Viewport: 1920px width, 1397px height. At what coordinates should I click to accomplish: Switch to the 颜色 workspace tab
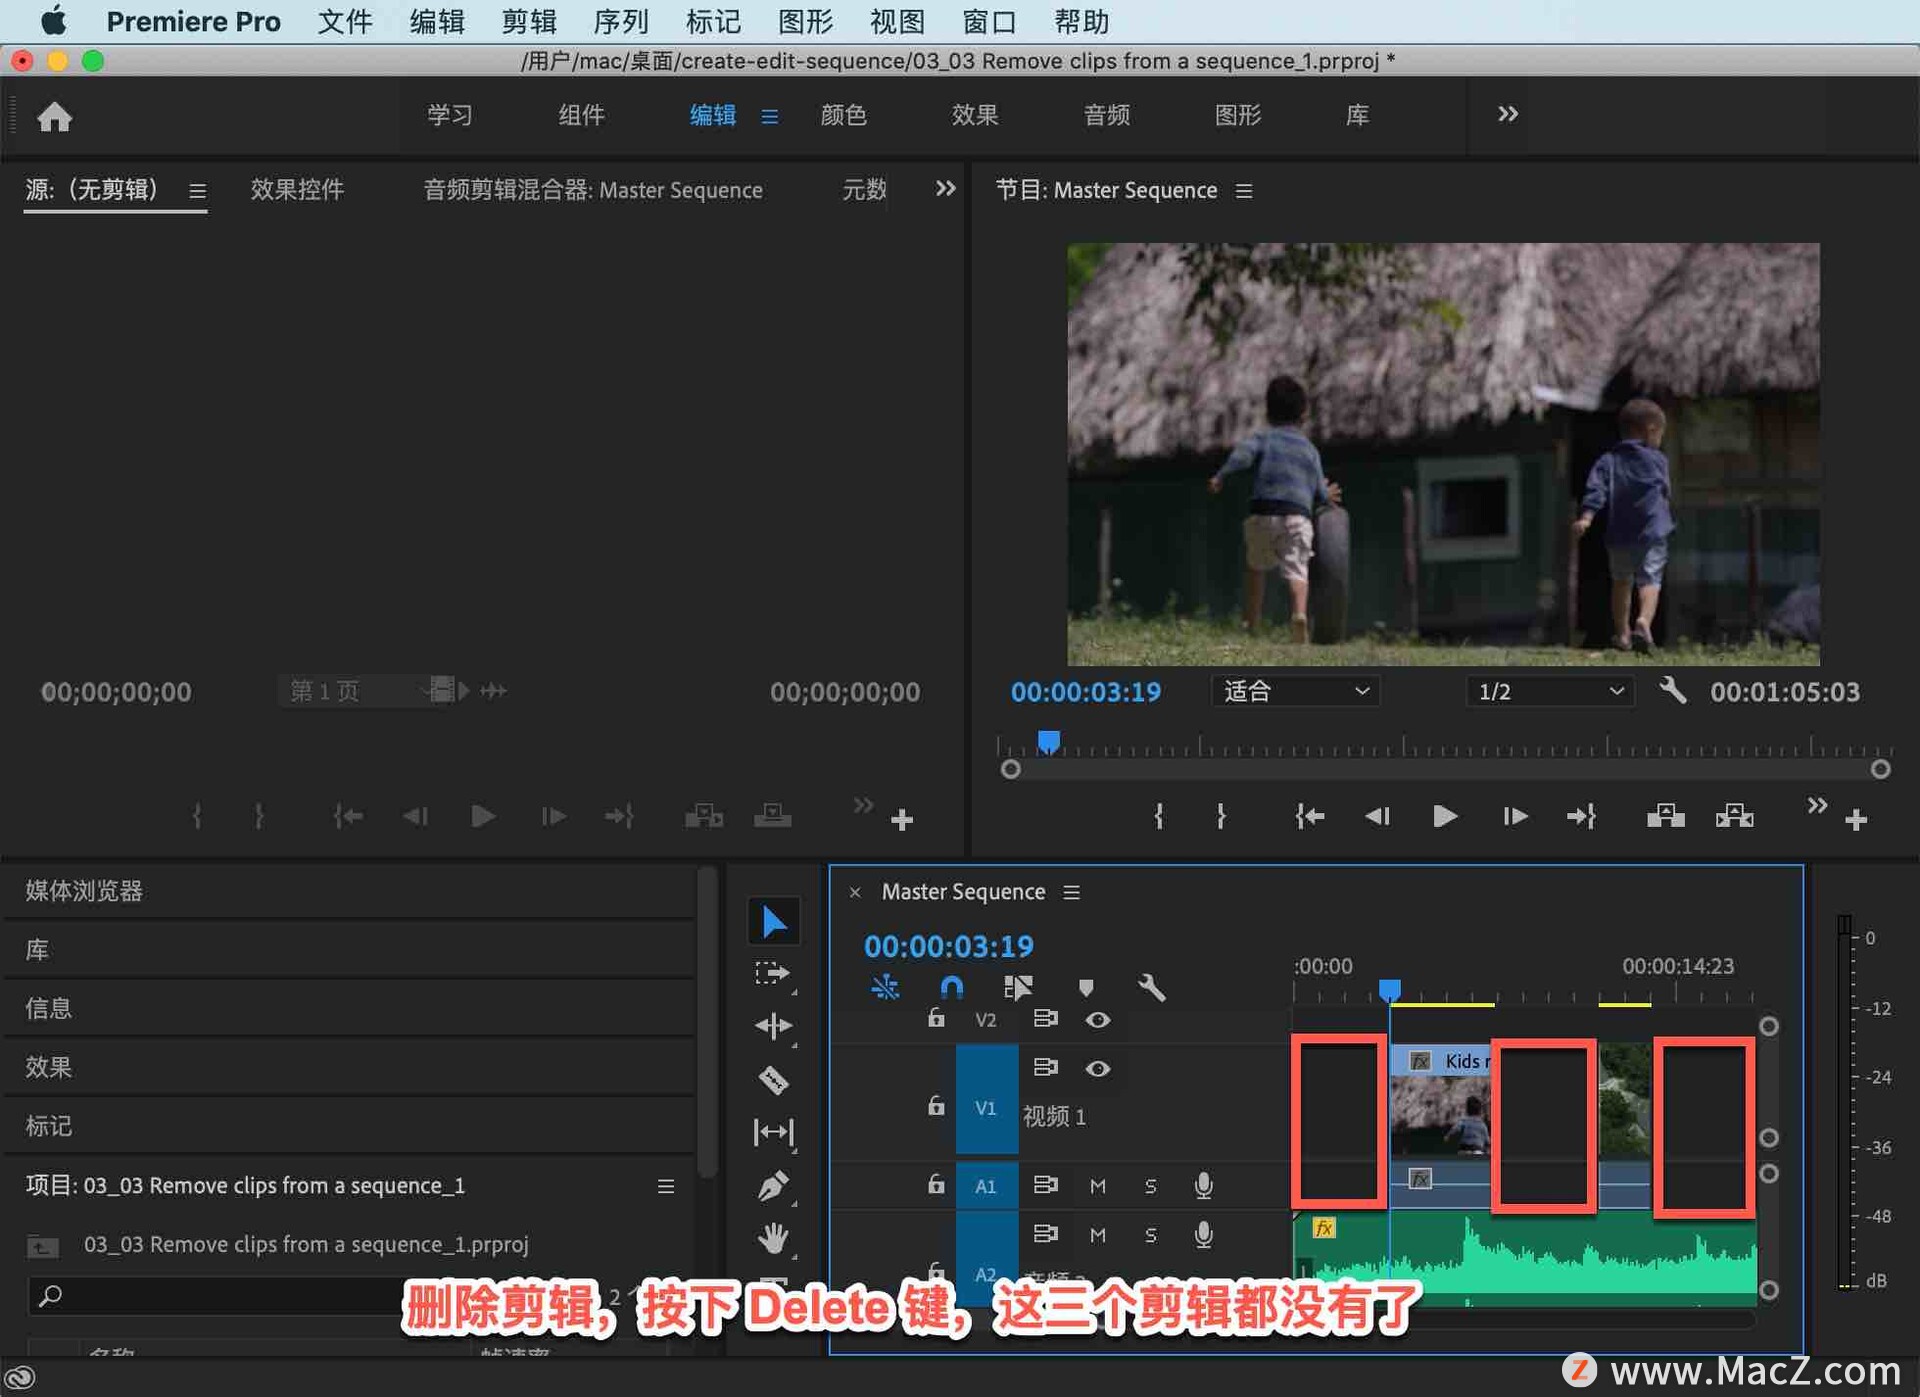[x=843, y=115]
